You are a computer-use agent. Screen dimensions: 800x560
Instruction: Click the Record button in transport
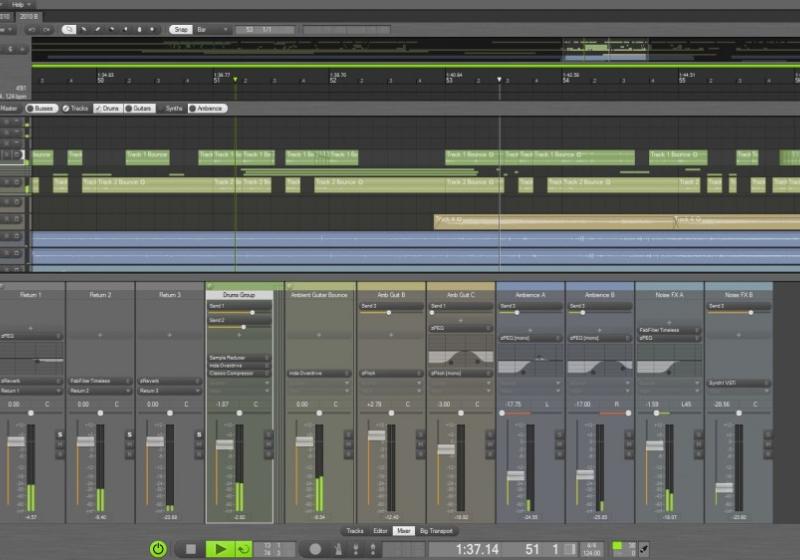click(x=315, y=549)
